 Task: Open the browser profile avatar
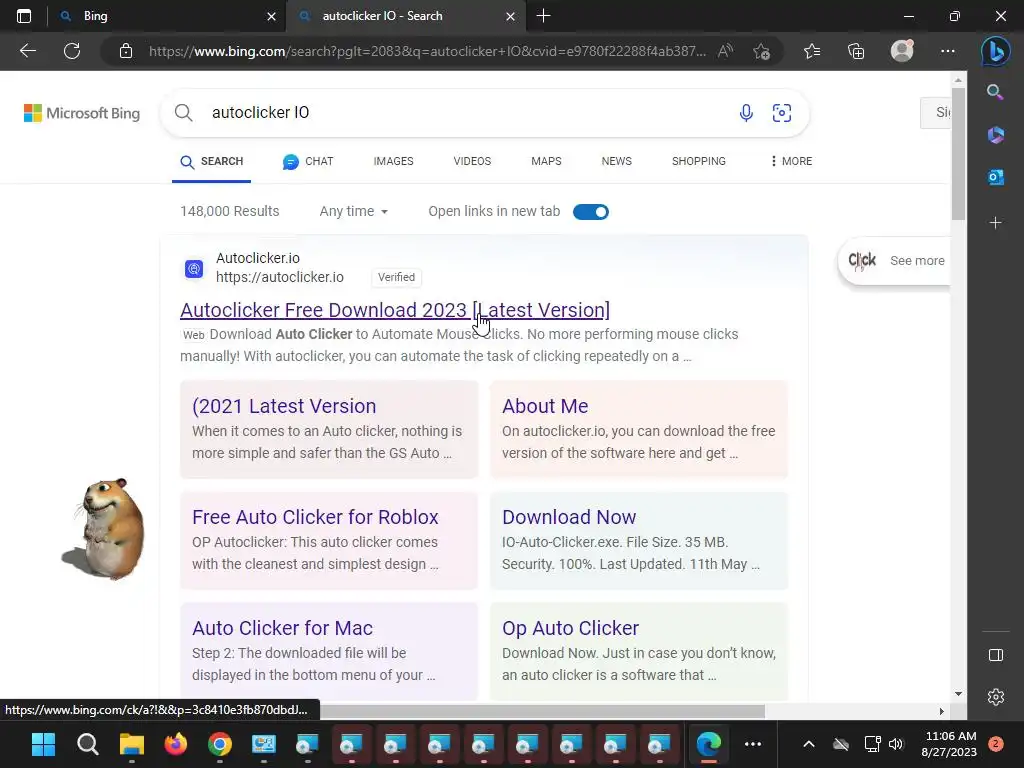click(x=902, y=51)
